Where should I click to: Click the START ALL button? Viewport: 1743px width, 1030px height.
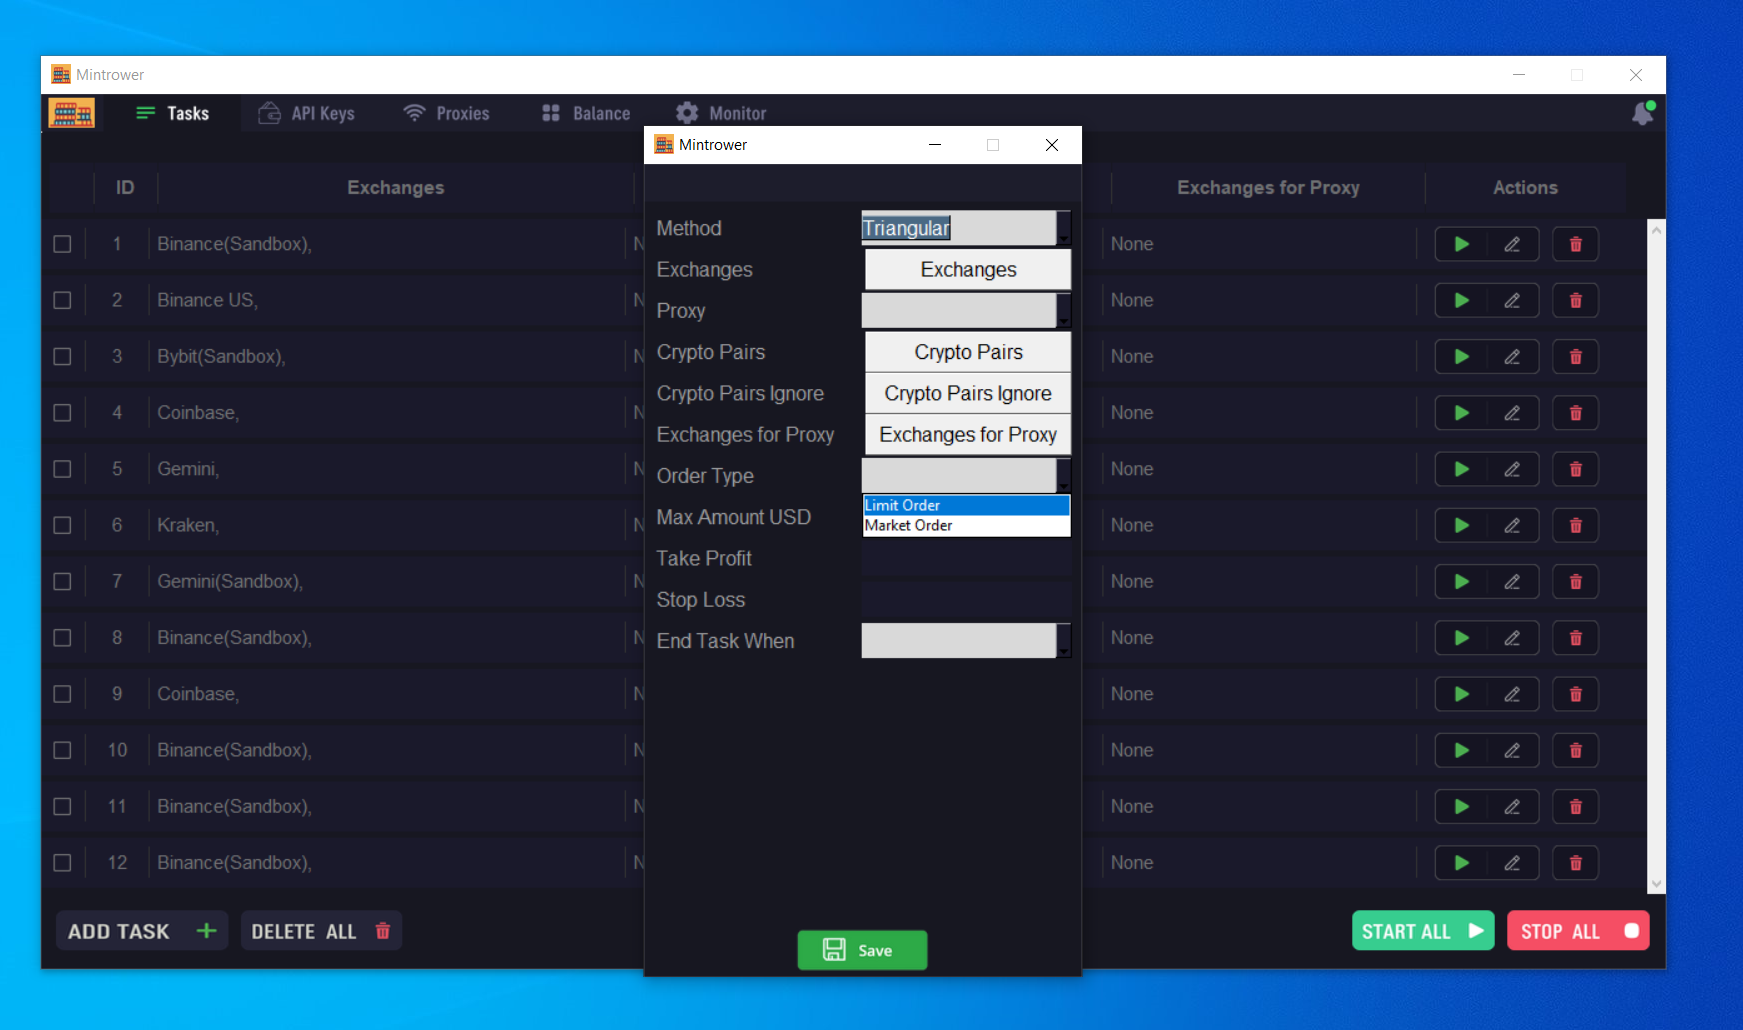coord(1422,931)
